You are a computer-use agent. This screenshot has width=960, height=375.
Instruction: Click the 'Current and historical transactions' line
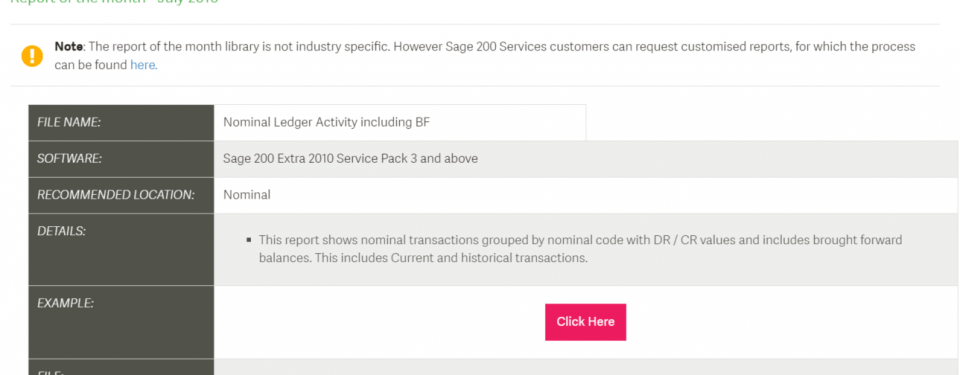tap(423, 258)
